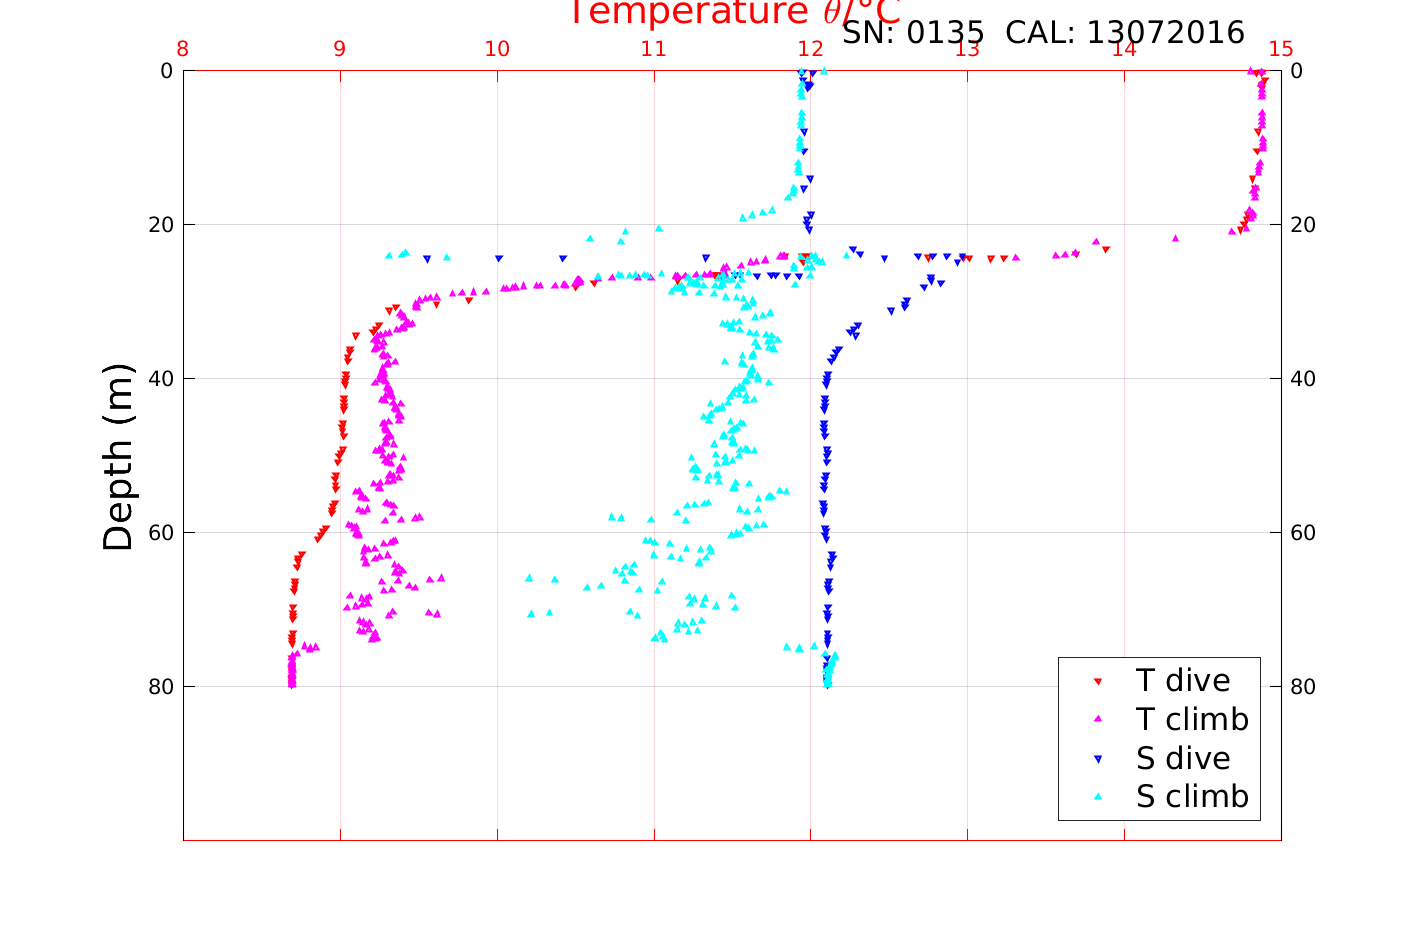
Task: Click the Temperature axis title
Action: [x=735, y=12]
